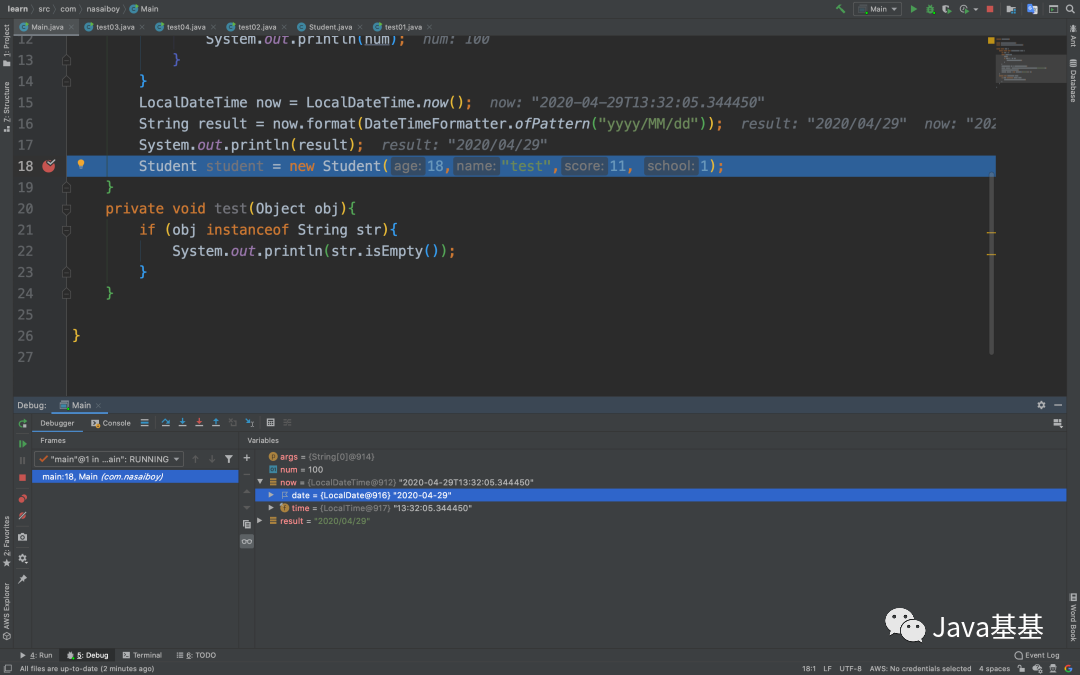Select the main:18, Main stack frame
This screenshot has height=675, width=1080.
coord(135,477)
